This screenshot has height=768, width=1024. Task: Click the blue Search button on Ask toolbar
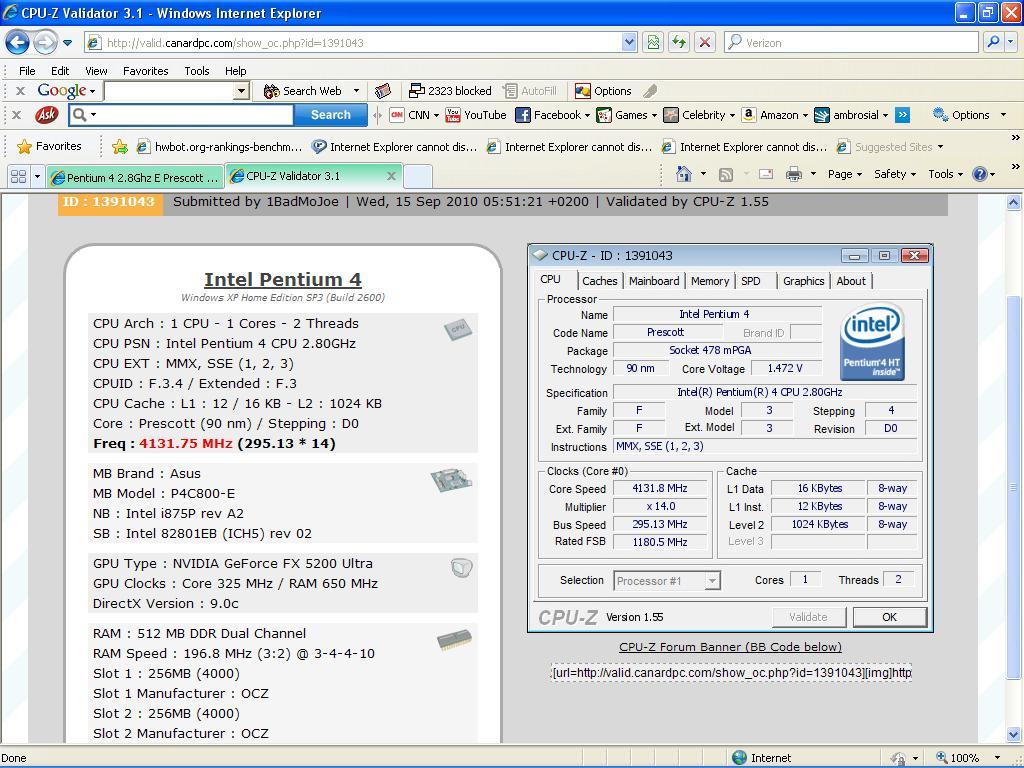pos(330,115)
